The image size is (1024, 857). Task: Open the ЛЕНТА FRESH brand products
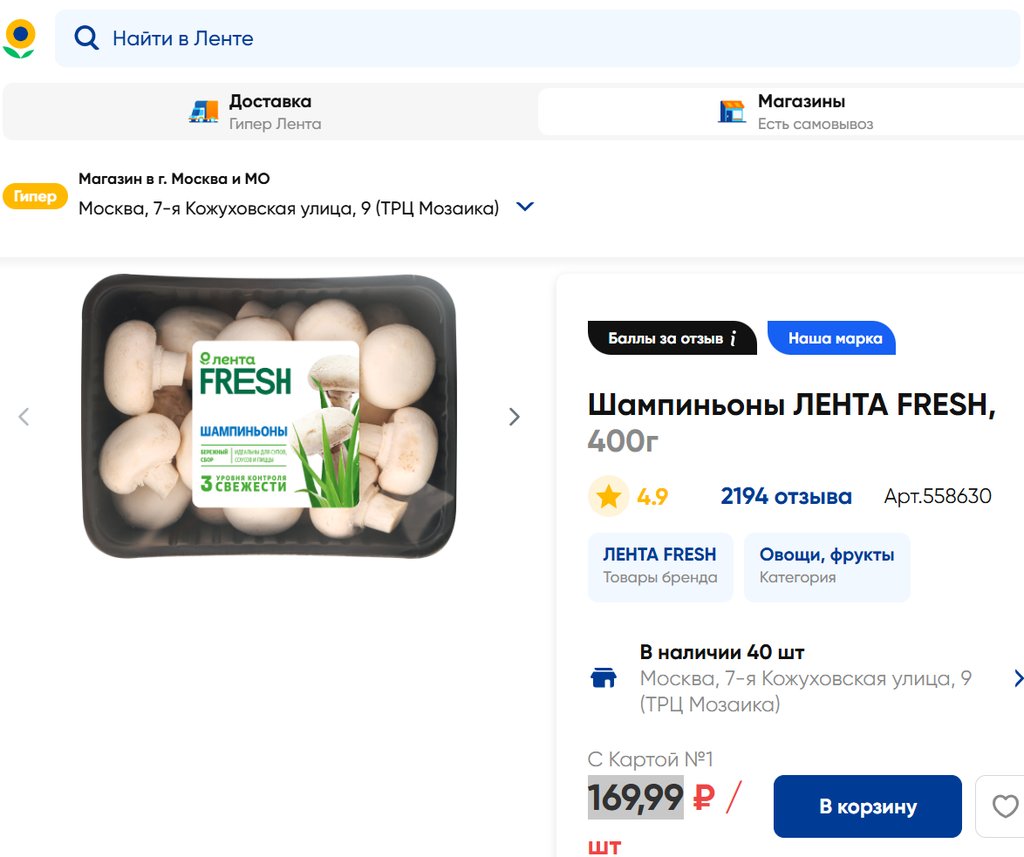[x=660, y=566]
